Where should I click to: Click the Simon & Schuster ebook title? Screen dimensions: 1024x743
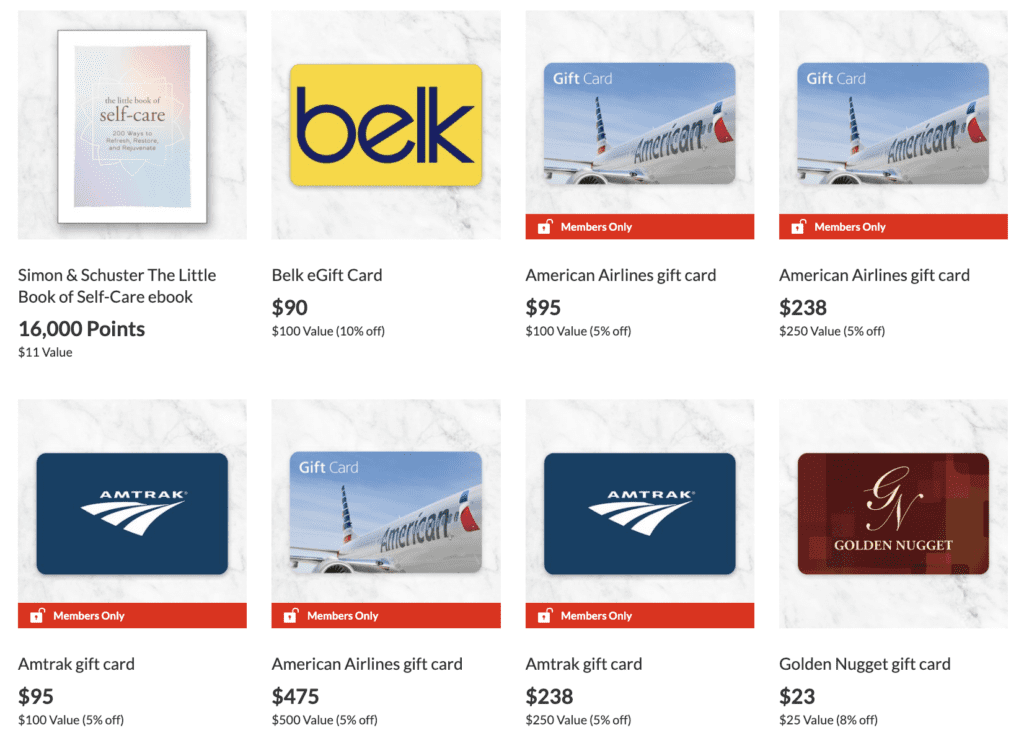(x=117, y=286)
